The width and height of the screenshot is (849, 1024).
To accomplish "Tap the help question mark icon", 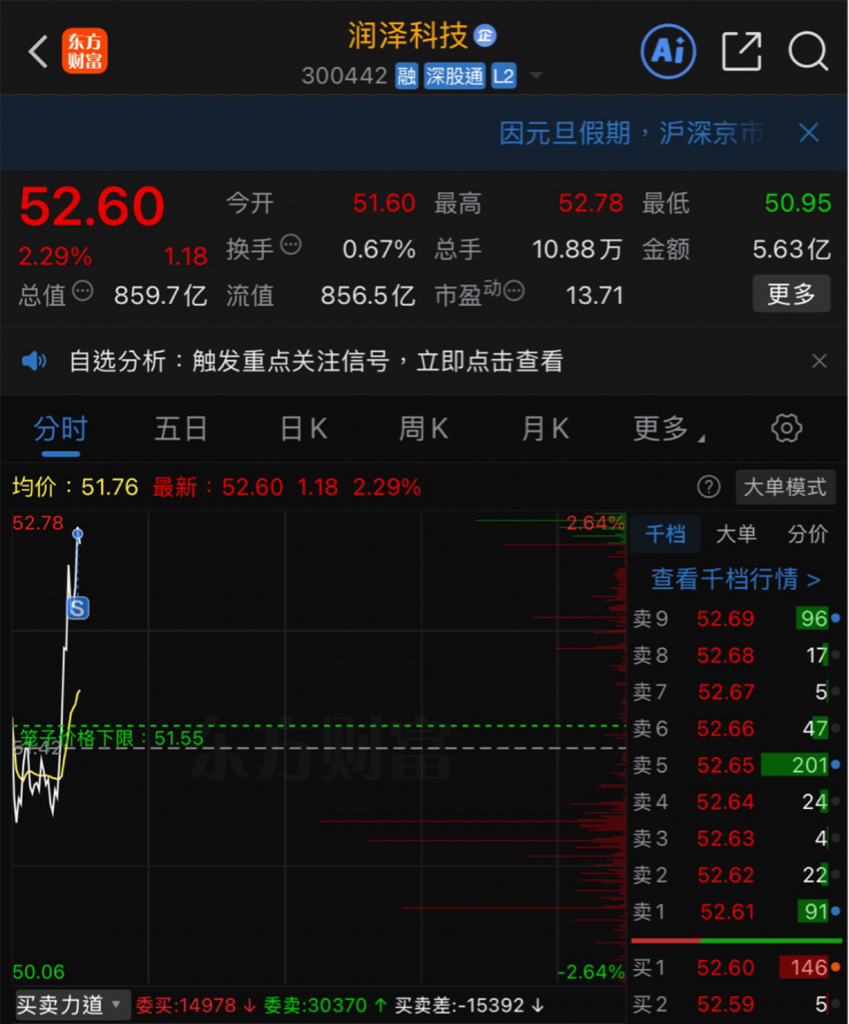I will 709,487.
